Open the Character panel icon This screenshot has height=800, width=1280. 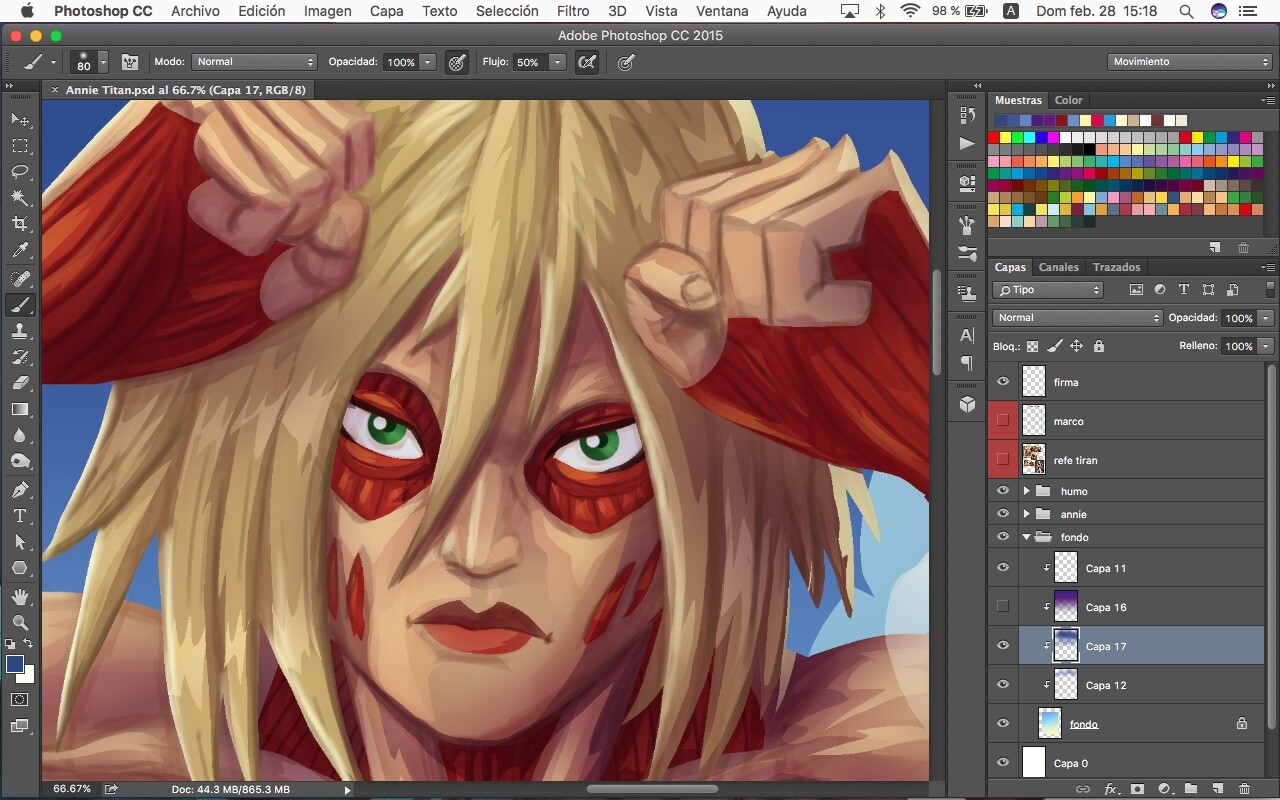coord(967,336)
